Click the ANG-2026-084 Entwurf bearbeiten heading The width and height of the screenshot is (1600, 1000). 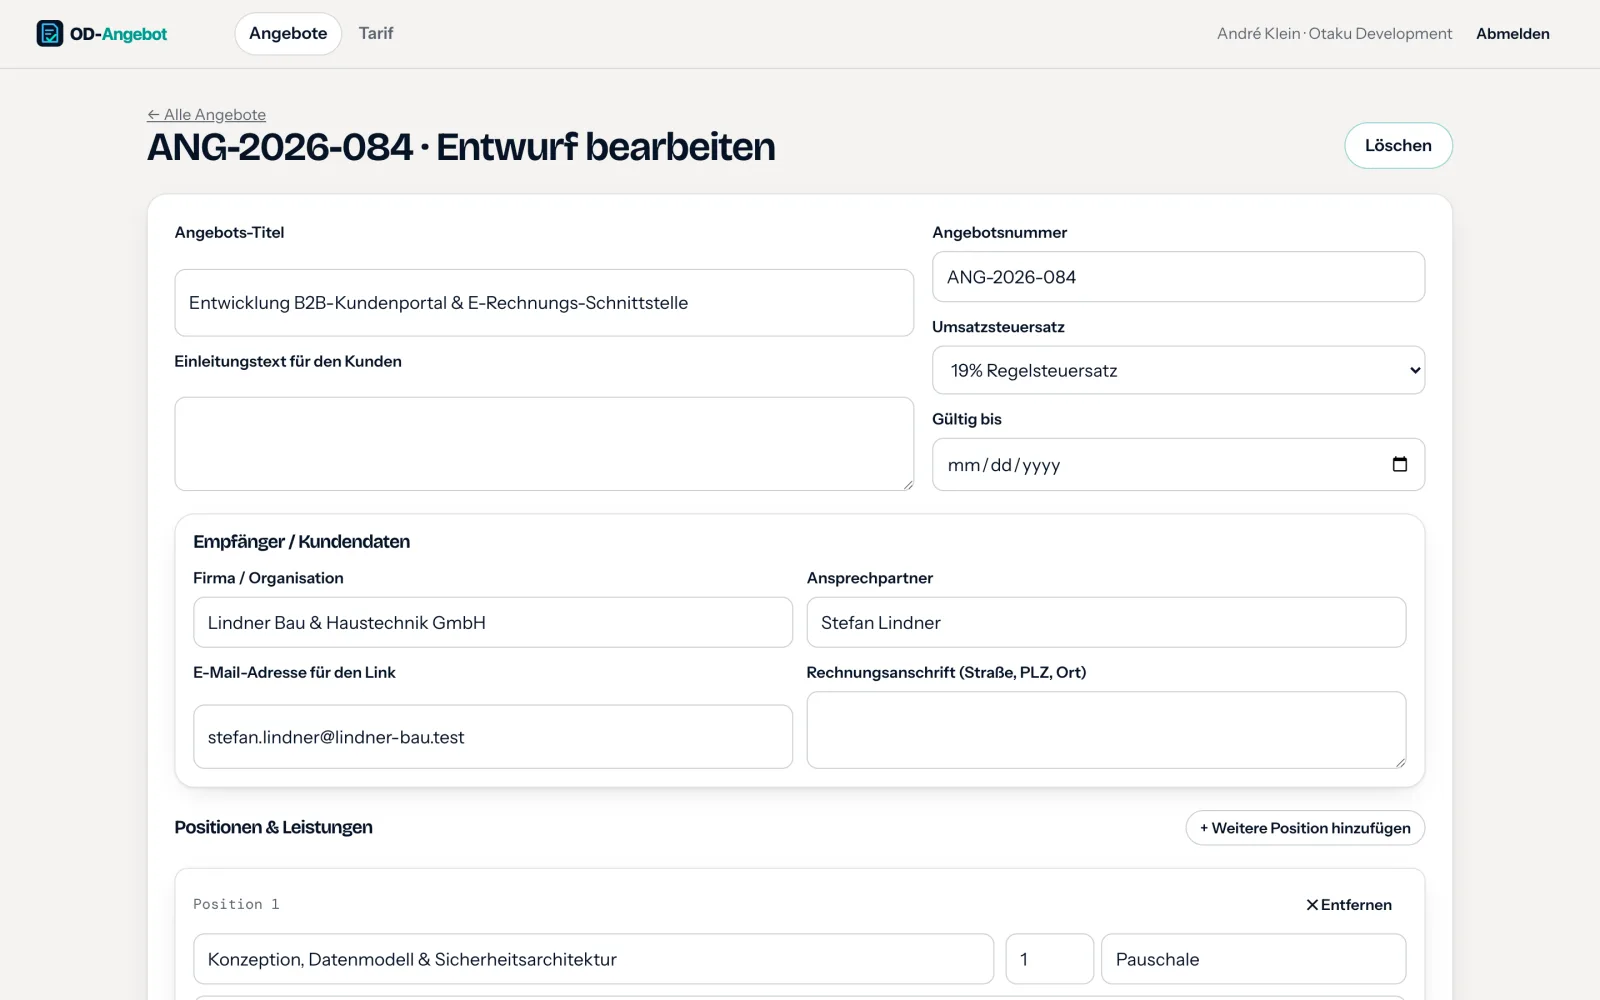(x=461, y=147)
